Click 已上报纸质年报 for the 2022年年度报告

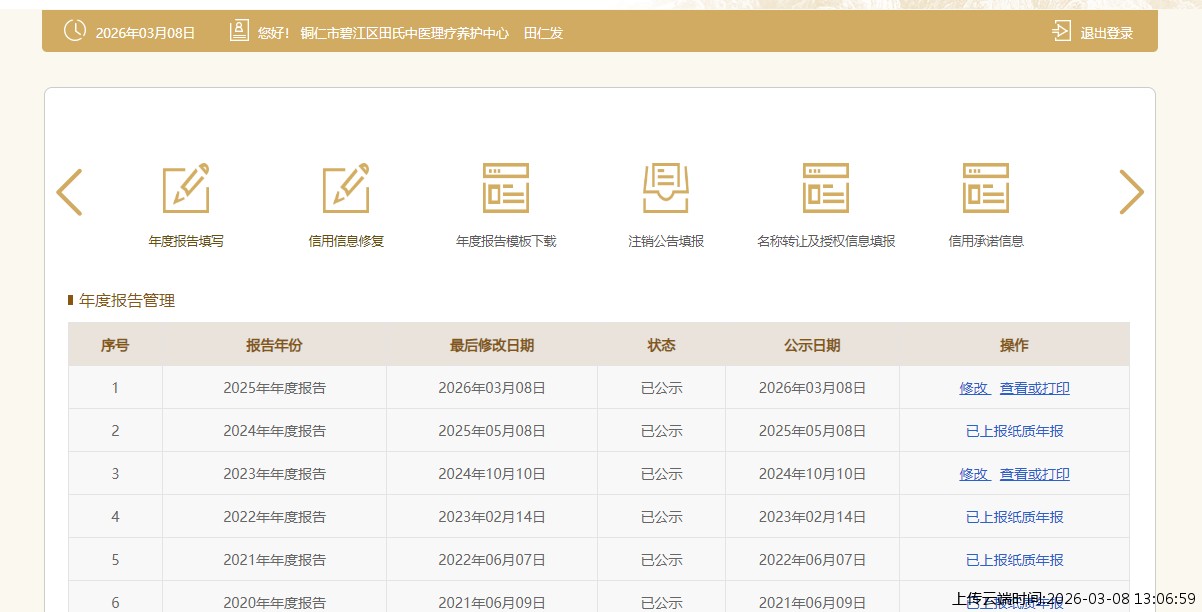(x=1014, y=517)
